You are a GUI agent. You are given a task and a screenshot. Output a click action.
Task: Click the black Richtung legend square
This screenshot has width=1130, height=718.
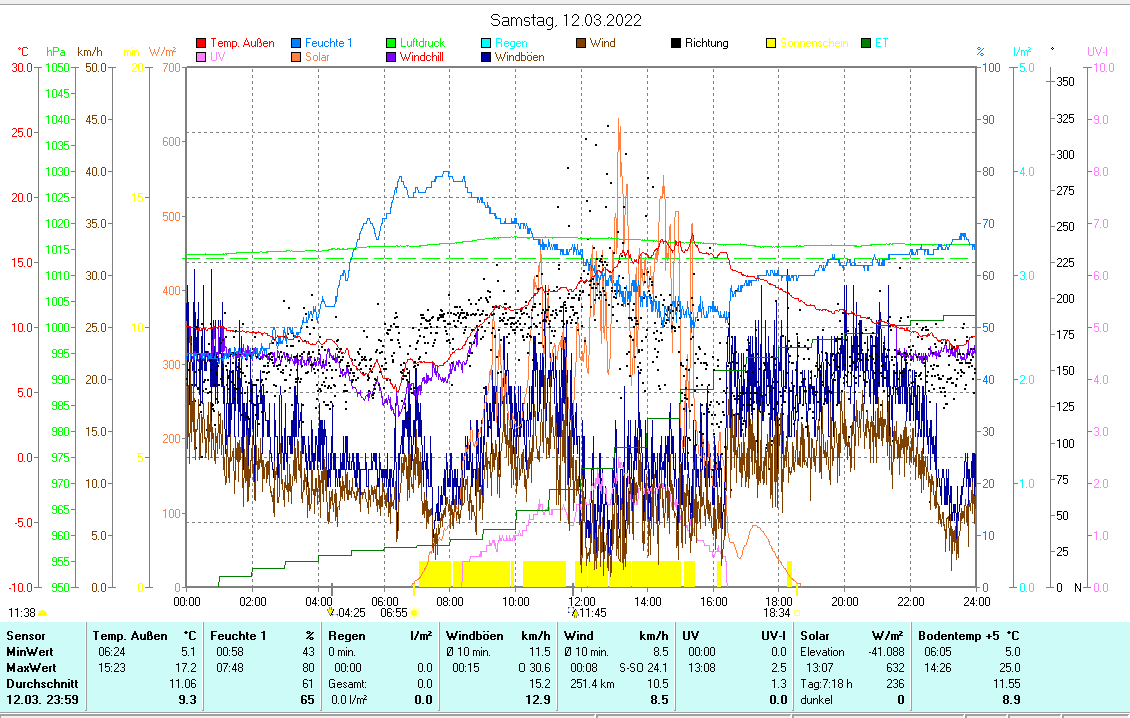point(677,43)
